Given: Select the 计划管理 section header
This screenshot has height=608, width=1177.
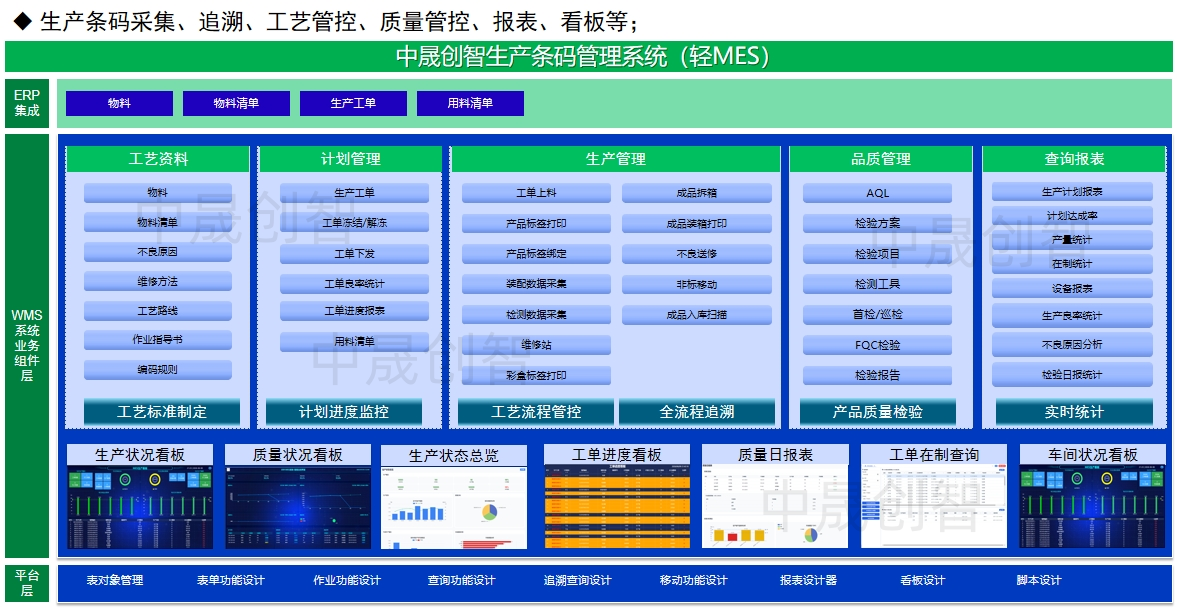Looking at the screenshot, I should [x=351, y=159].
